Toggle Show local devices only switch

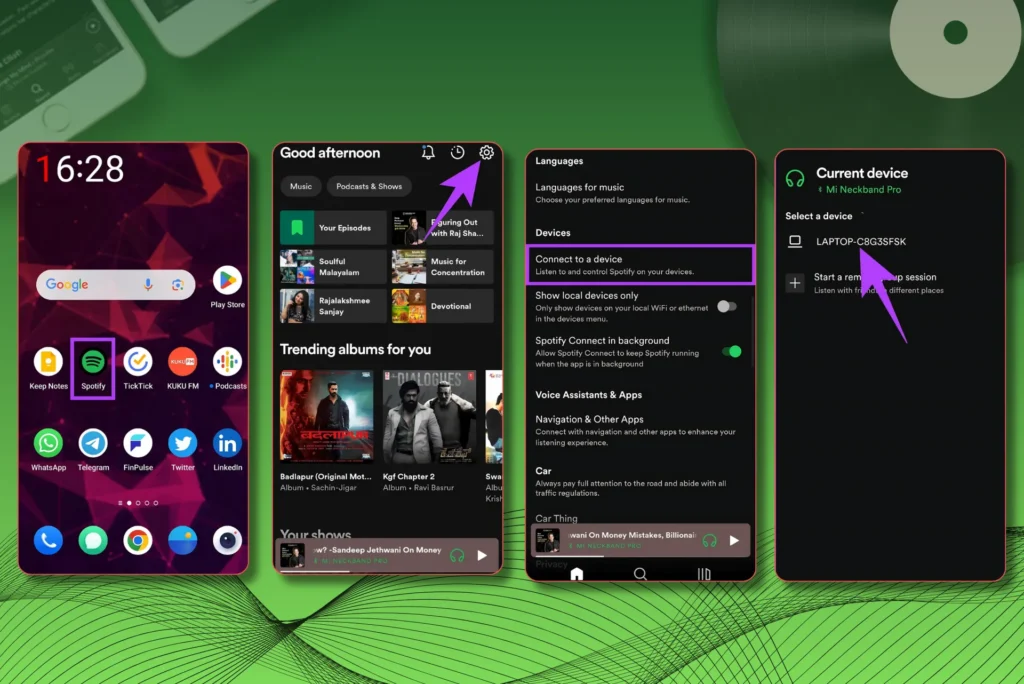pos(727,306)
